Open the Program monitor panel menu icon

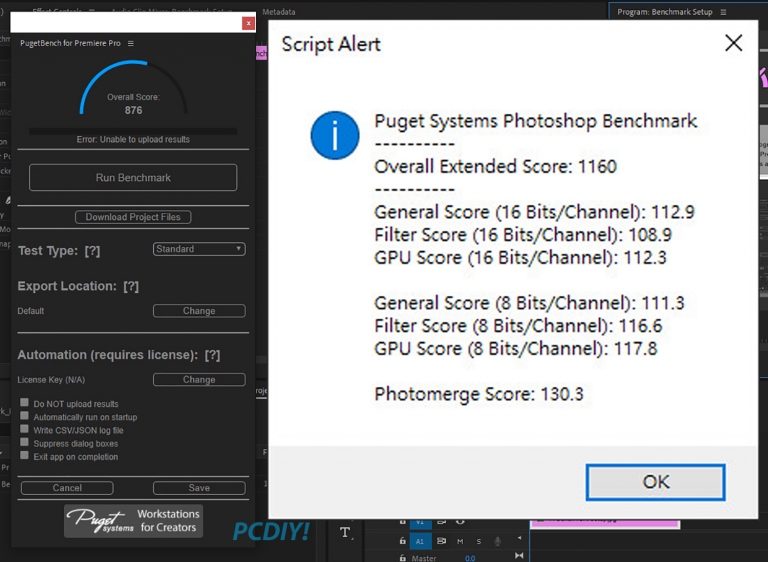(x=723, y=12)
